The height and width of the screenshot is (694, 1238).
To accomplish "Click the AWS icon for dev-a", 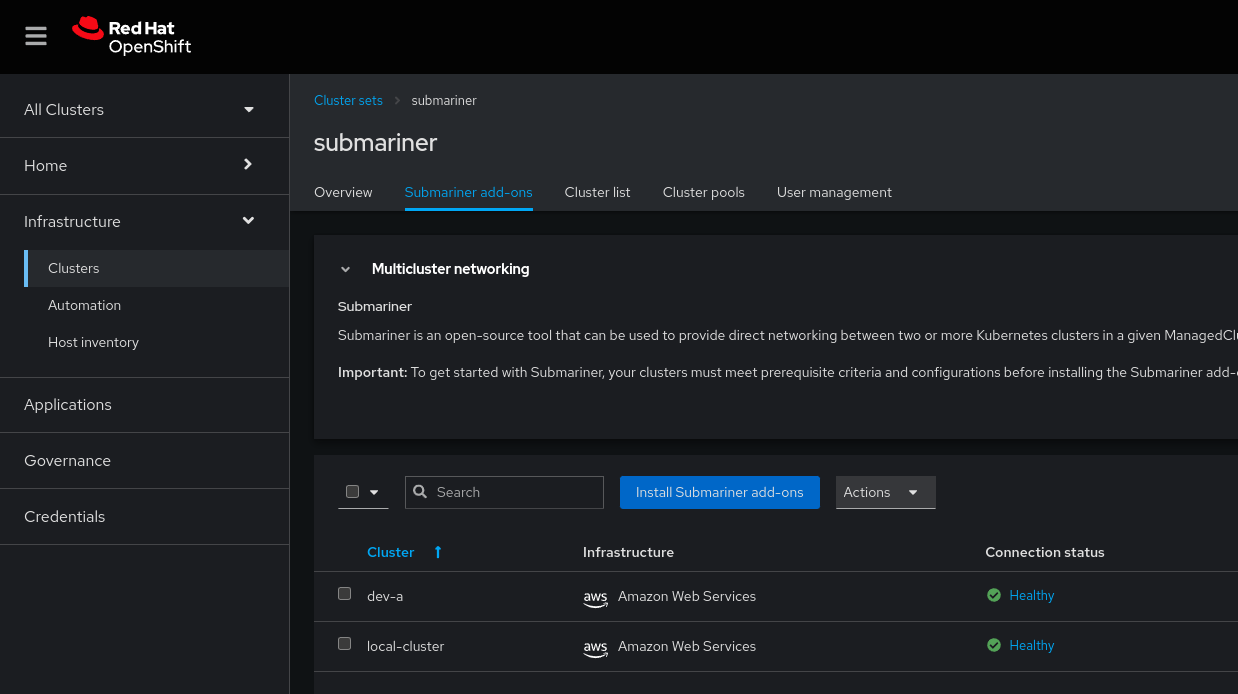I will [595, 597].
